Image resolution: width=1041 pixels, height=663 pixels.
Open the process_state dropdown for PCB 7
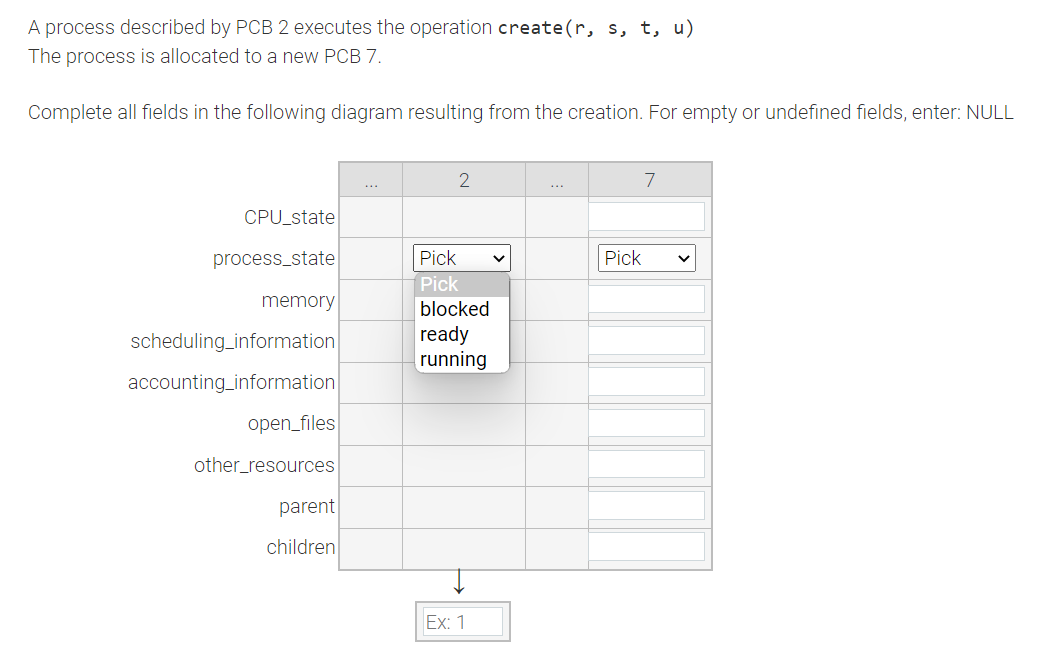tap(646, 257)
